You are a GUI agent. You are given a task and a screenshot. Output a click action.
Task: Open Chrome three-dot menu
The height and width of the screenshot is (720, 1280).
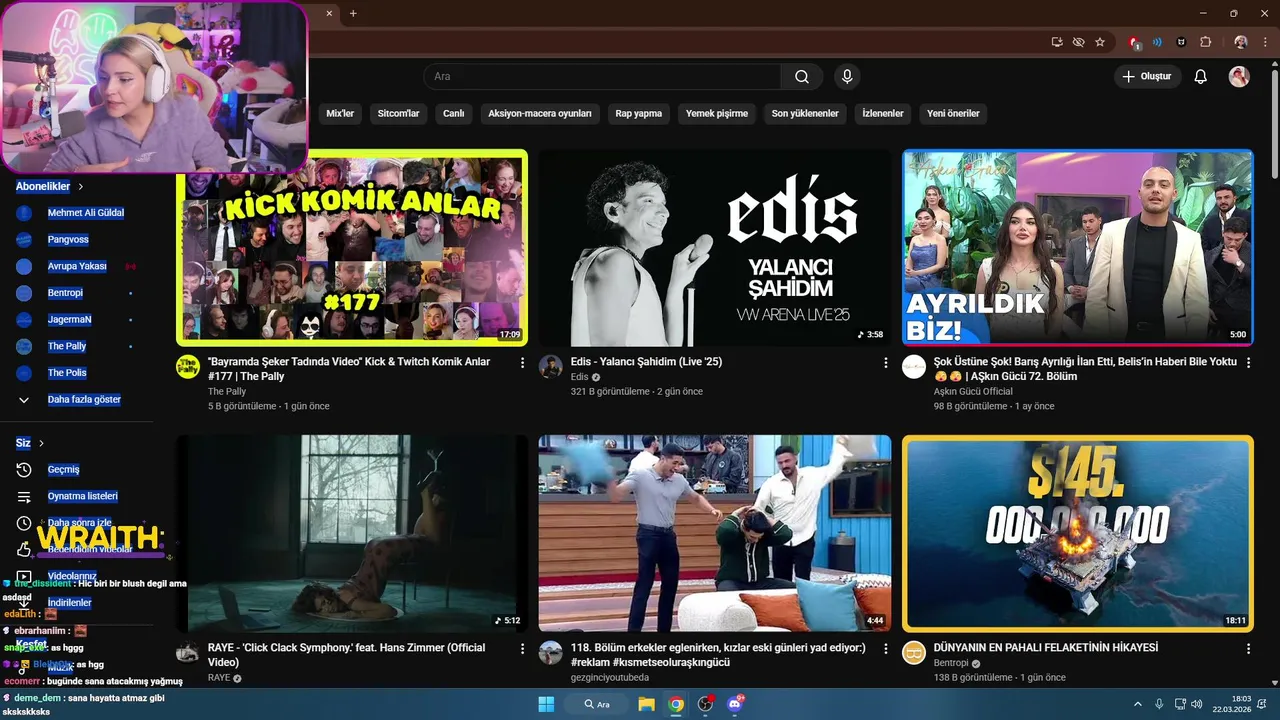(x=1264, y=42)
